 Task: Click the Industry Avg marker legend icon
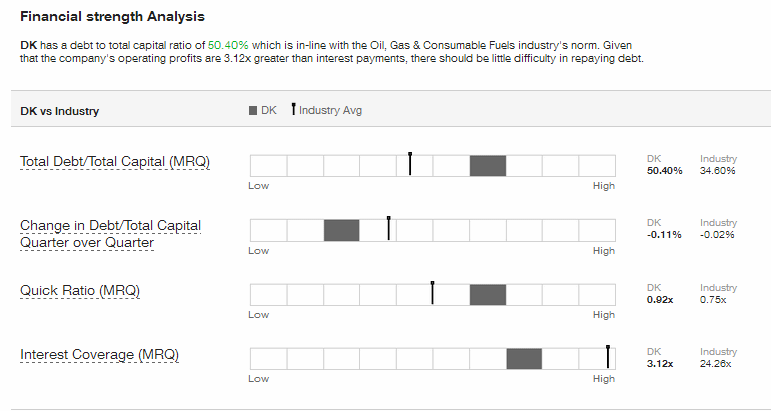(294, 109)
